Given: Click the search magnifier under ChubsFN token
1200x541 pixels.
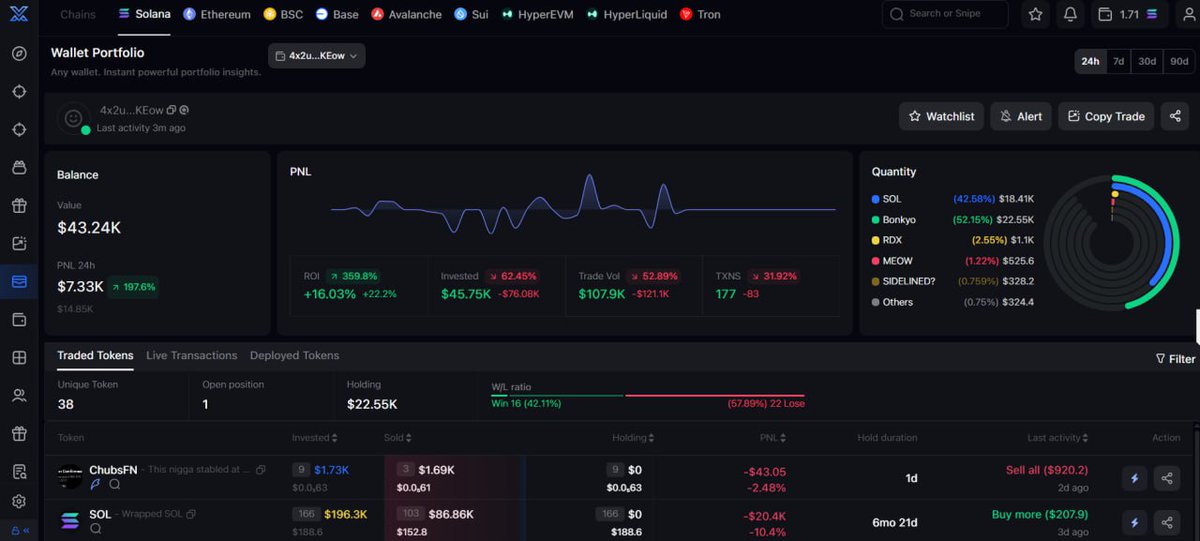Looking at the screenshot, I should [x=115, y=484].
